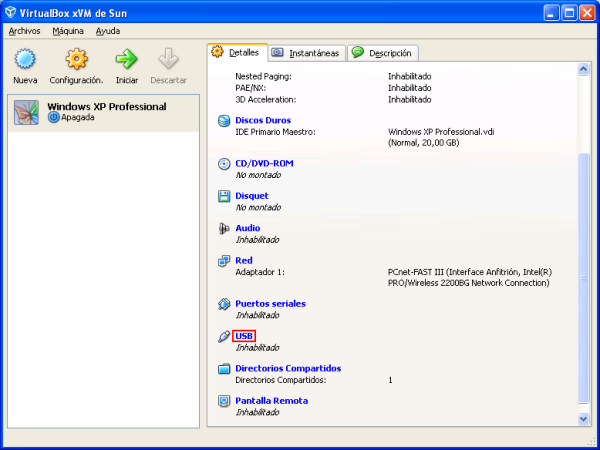Open the Archivos menu
Screen dimensions: 600x450
(24, 31)
